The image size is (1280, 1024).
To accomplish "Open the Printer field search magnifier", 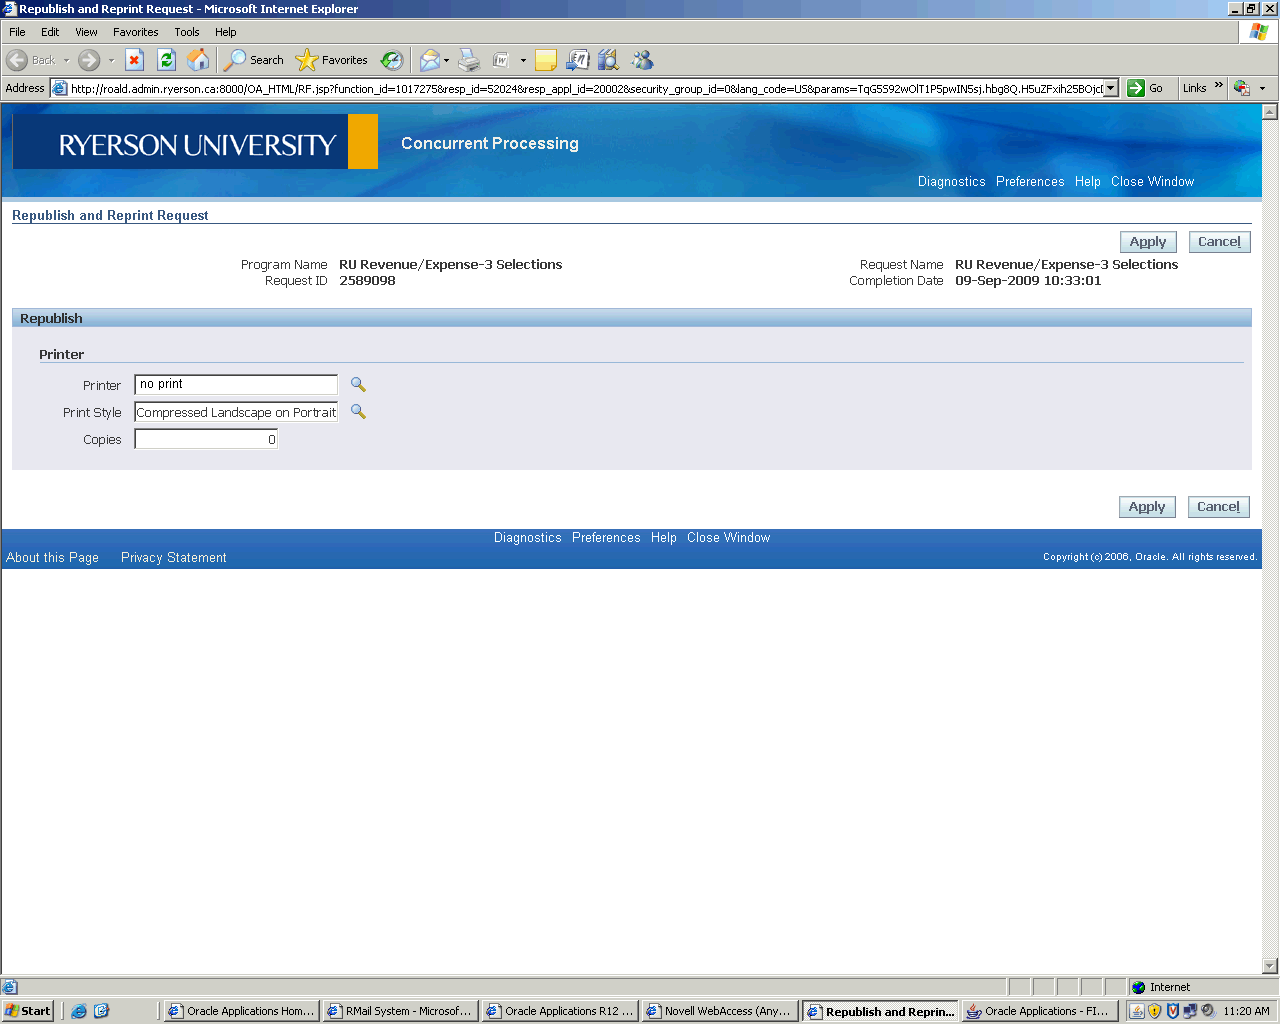I will [358, 385].
